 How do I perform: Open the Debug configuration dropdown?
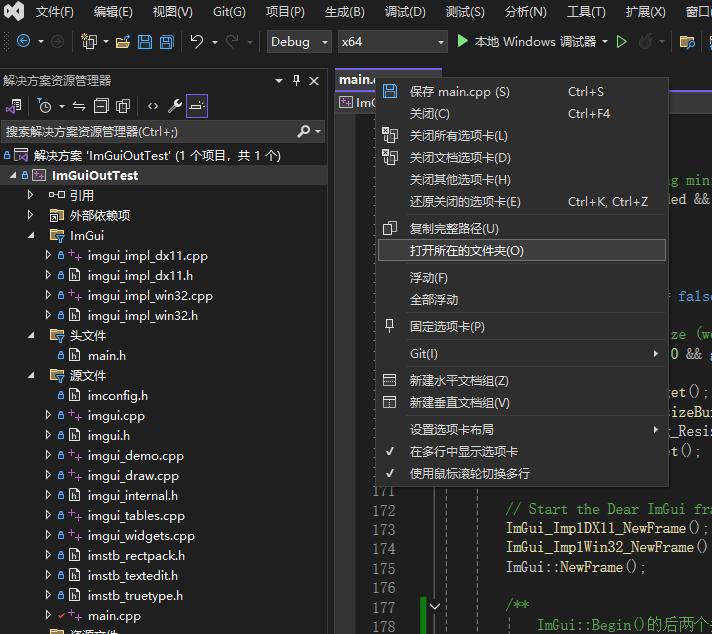[x=299, y=42]
